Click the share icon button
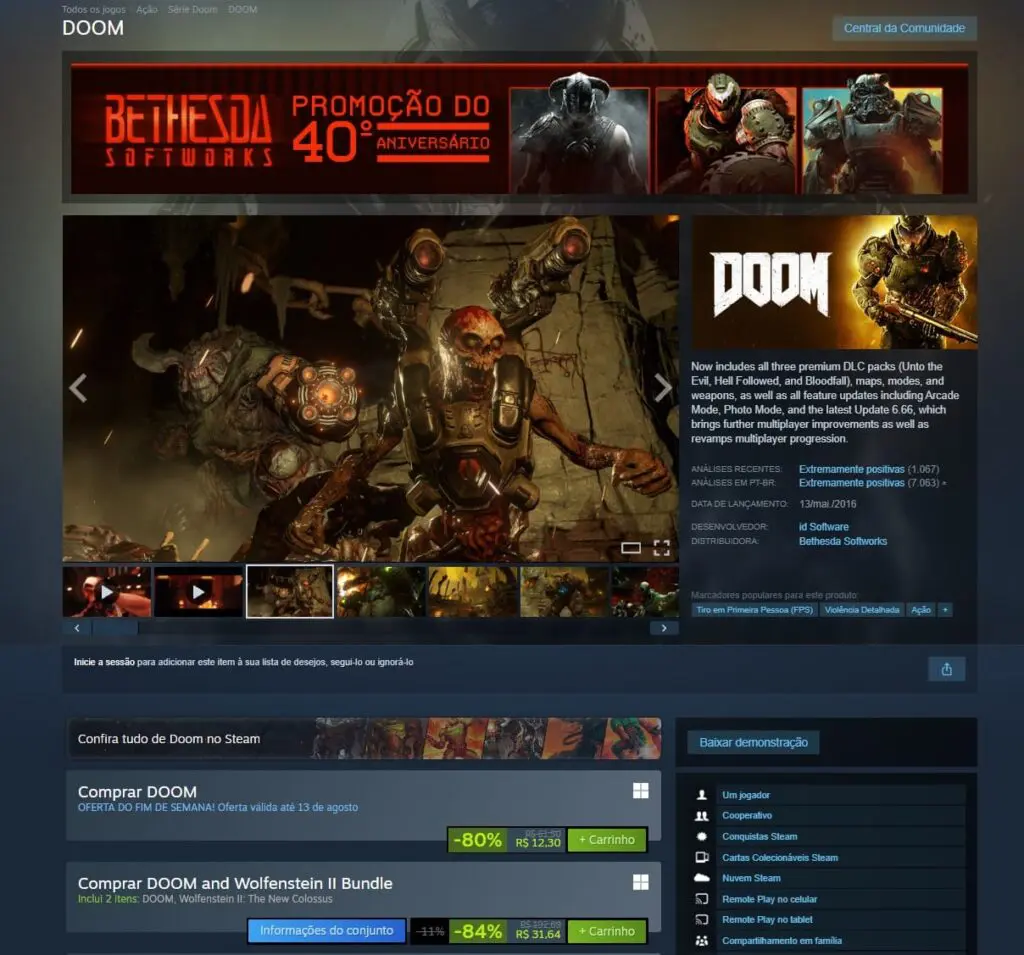This screenshot has height=955, width=1024. coord(946,669)
